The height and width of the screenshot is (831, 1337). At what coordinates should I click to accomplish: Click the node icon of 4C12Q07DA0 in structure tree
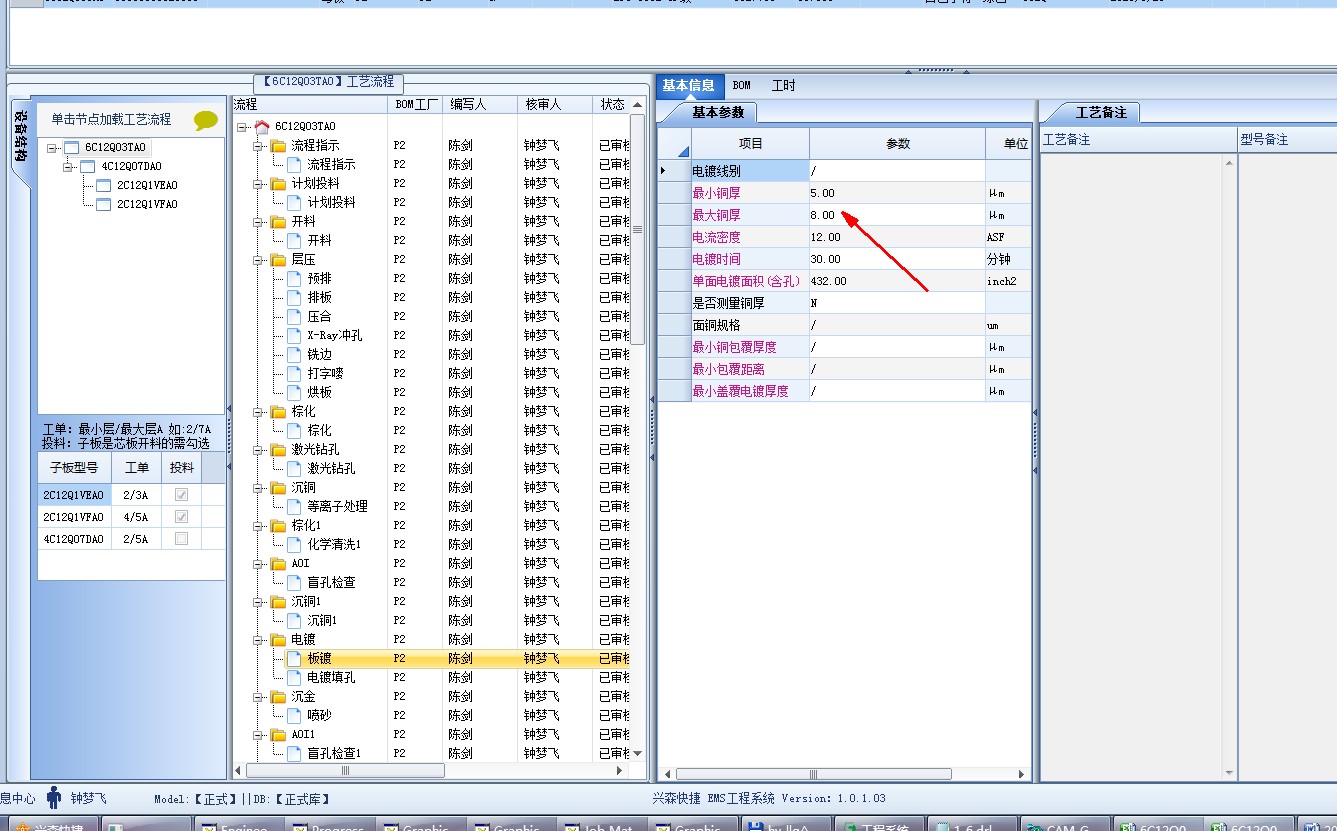pyautogui.click(x=87, y=166)
